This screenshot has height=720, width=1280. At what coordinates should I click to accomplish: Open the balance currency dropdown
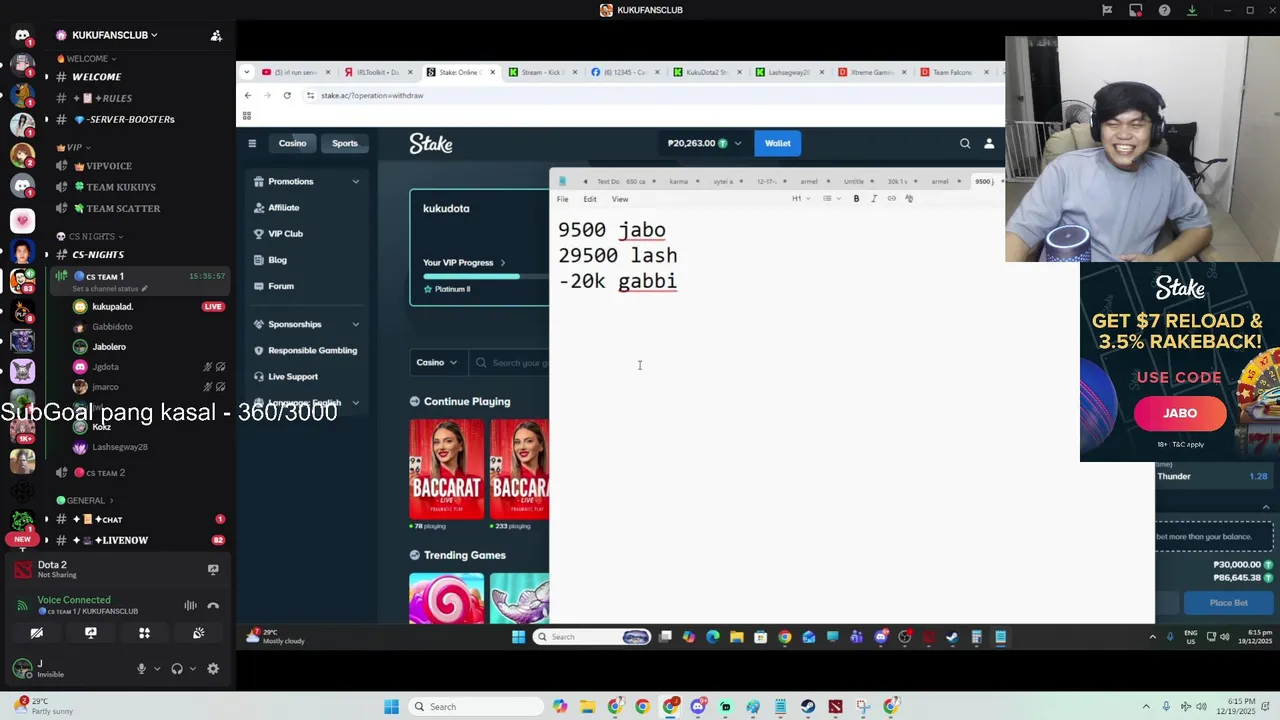click(x=705, y=143)
